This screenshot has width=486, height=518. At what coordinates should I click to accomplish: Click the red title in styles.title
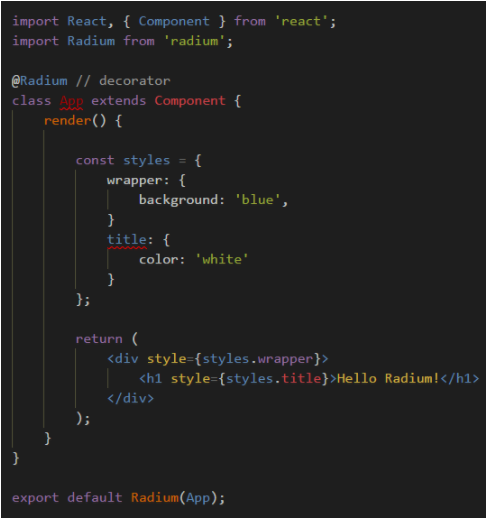pyautogui.click(x=301, y=379)
